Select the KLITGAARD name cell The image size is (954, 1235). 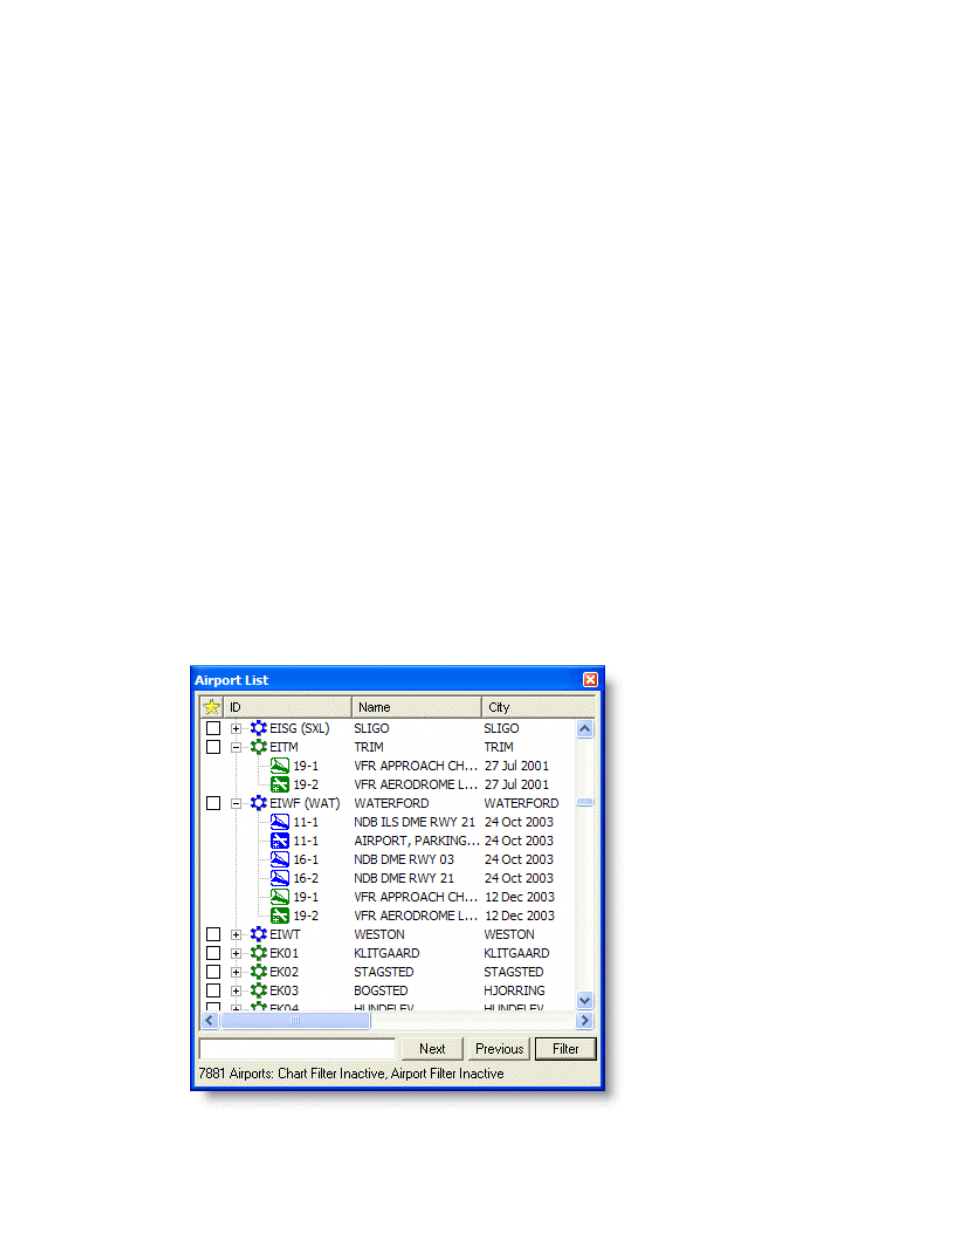(x=387, y=954)
